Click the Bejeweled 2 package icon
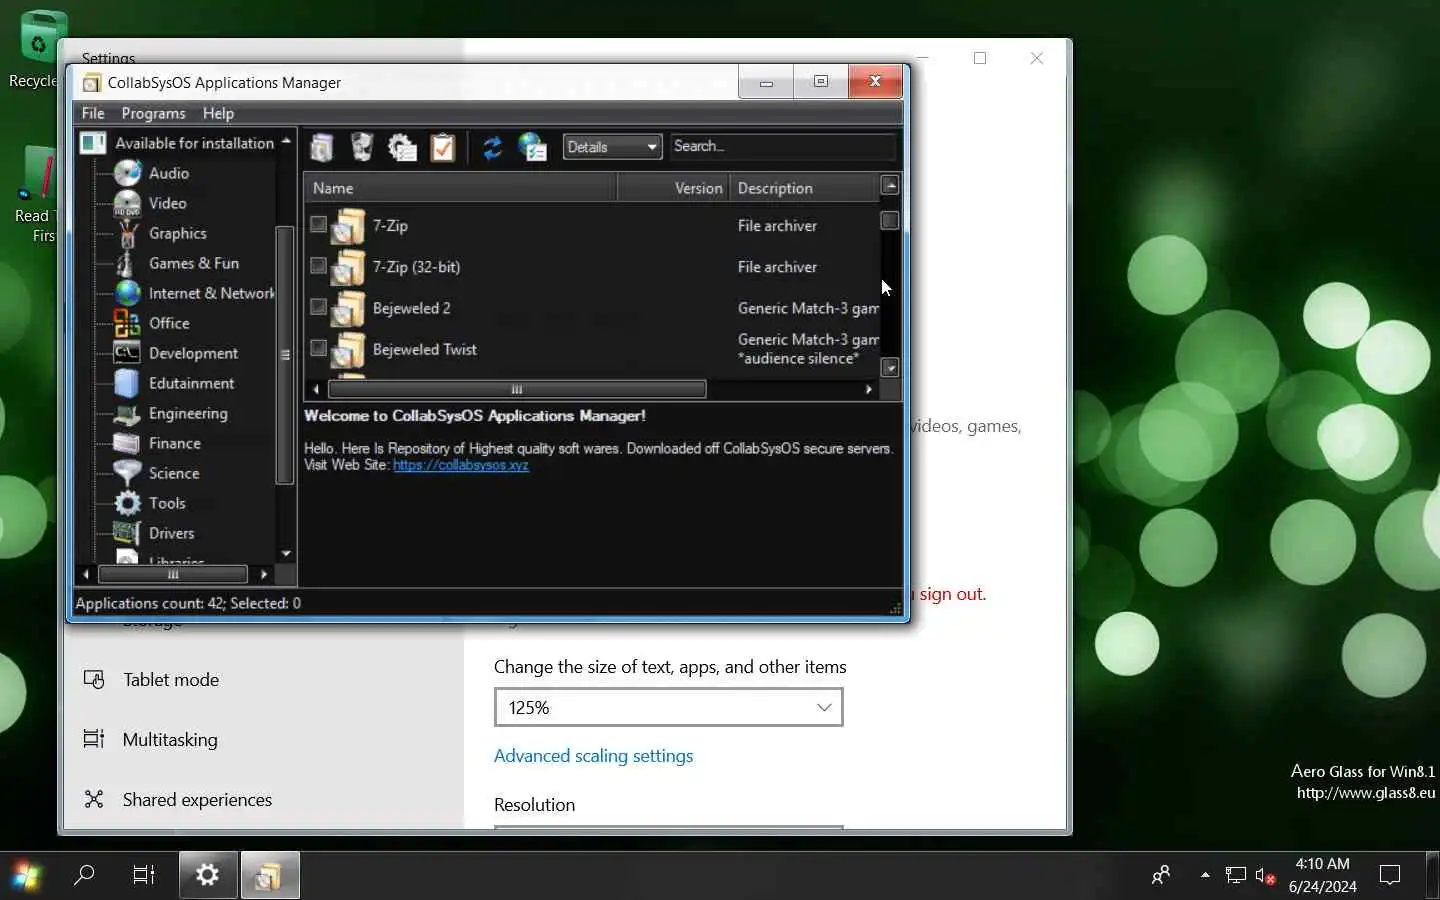The height and width of the screenshot is (900, 1440). 348,308
